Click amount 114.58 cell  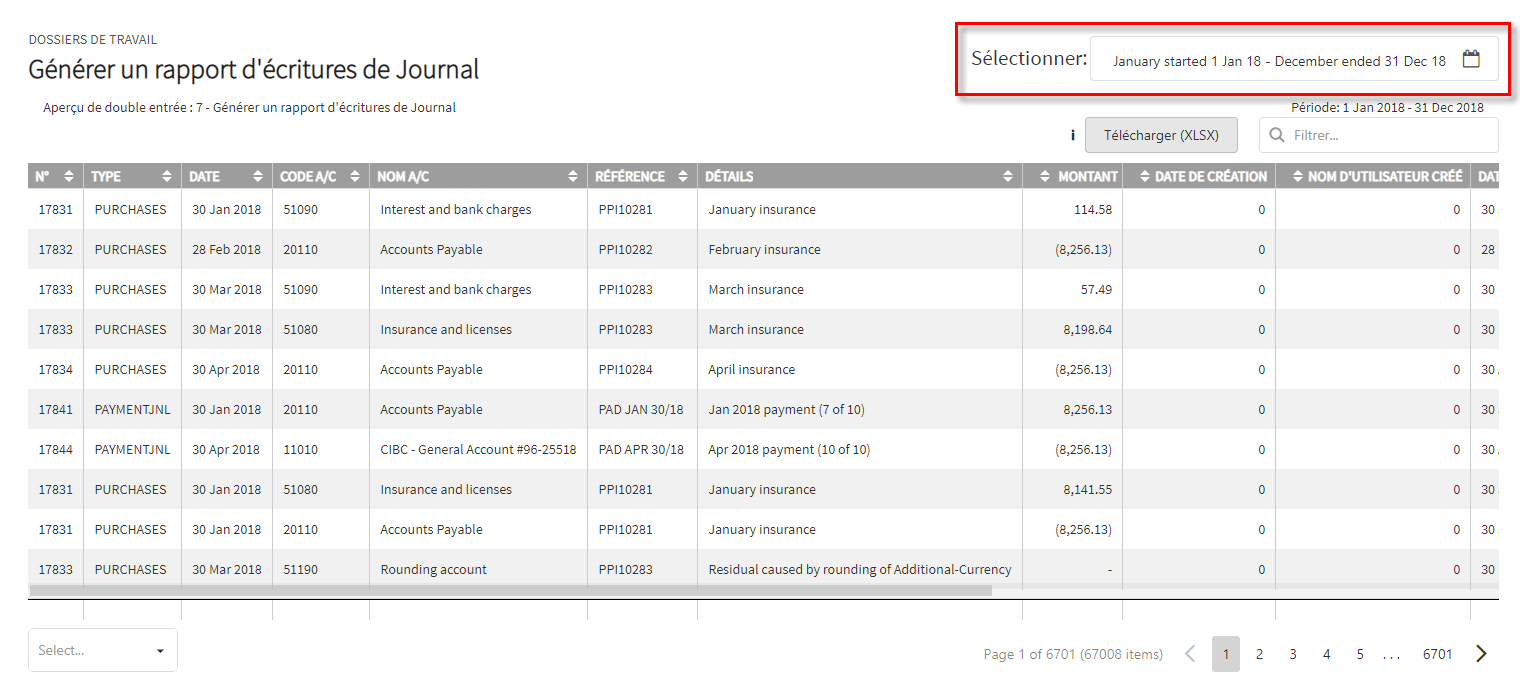(1092, 209)
